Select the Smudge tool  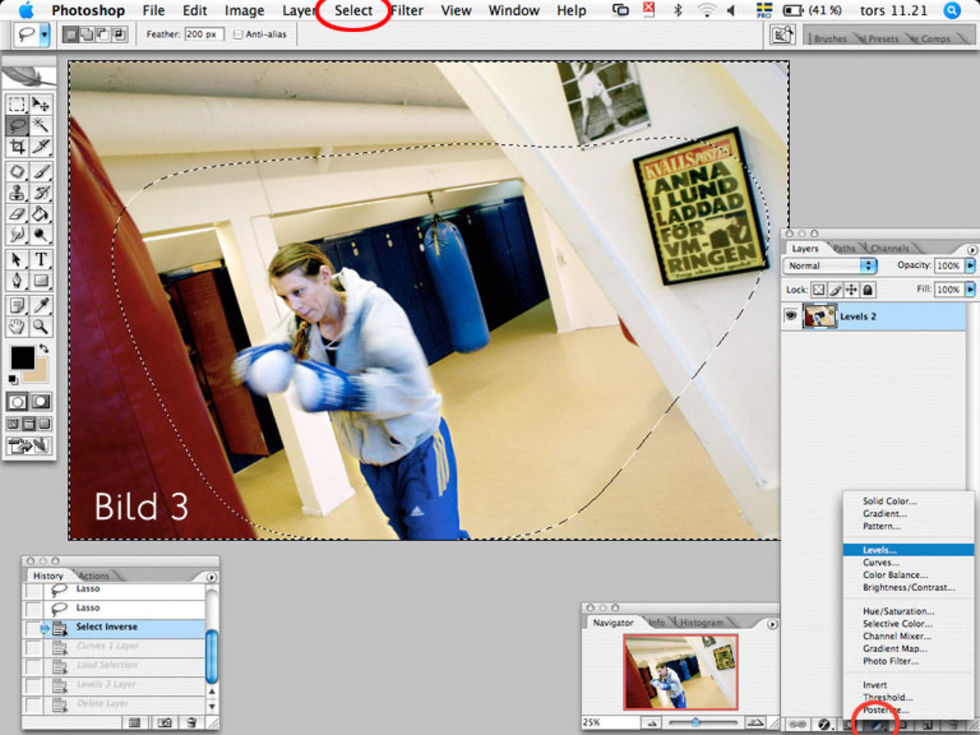[x=18, y=235]
